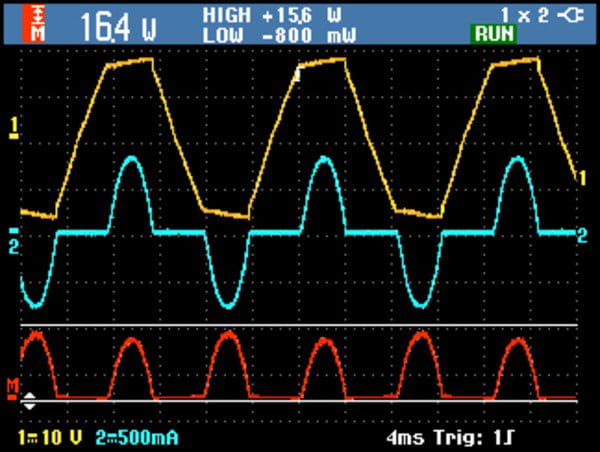Click the white trigger marker on yellow trace
600x452 pixels.
(298, 74)
